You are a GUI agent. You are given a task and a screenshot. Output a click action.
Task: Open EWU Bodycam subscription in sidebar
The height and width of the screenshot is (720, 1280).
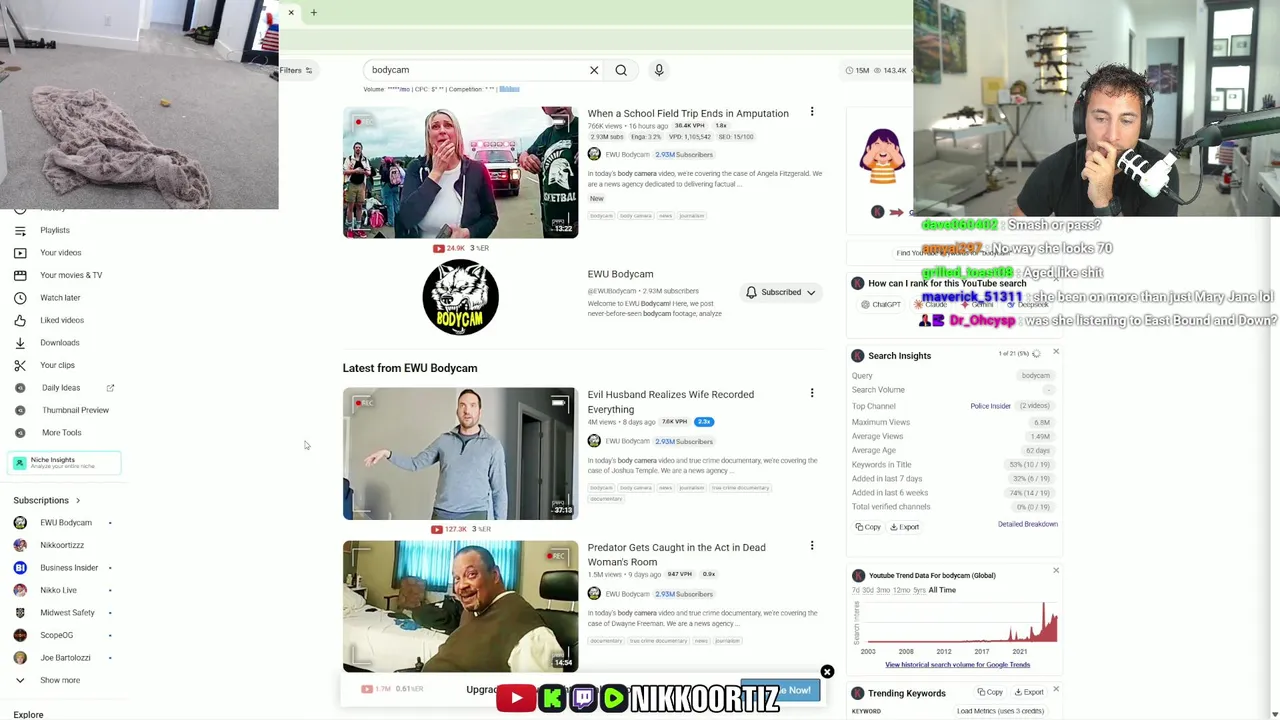click(x=66, y=523)
